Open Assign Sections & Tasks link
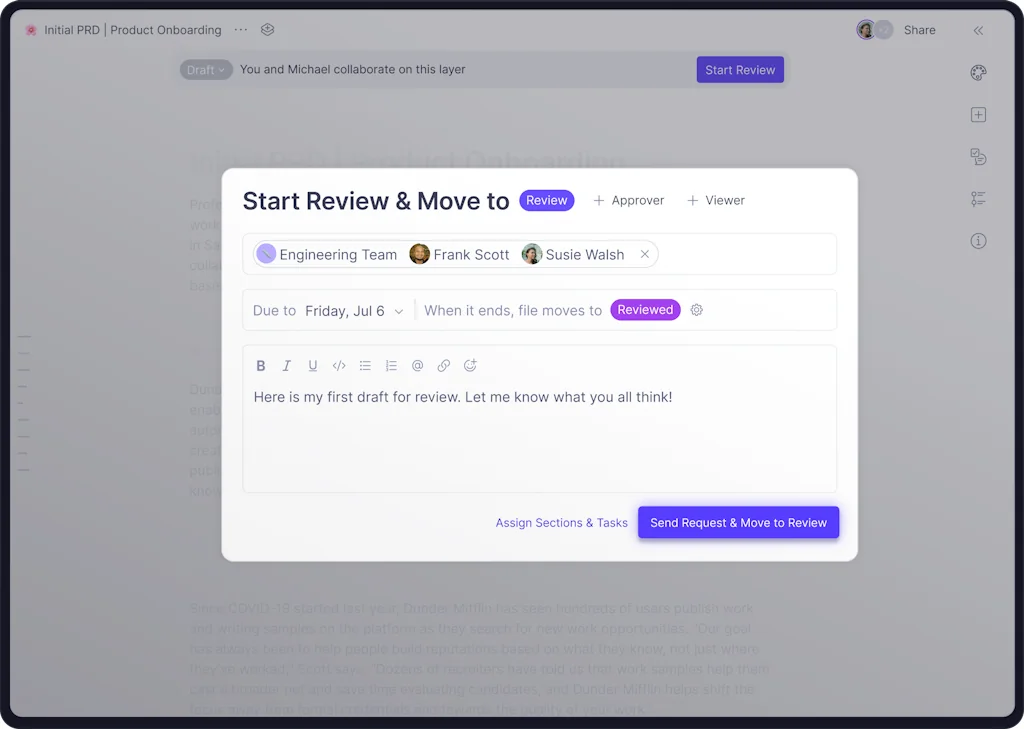Image resolution: width=1024 pixels, height=729 pixels. pyautogui.click(x=561, y=523)
